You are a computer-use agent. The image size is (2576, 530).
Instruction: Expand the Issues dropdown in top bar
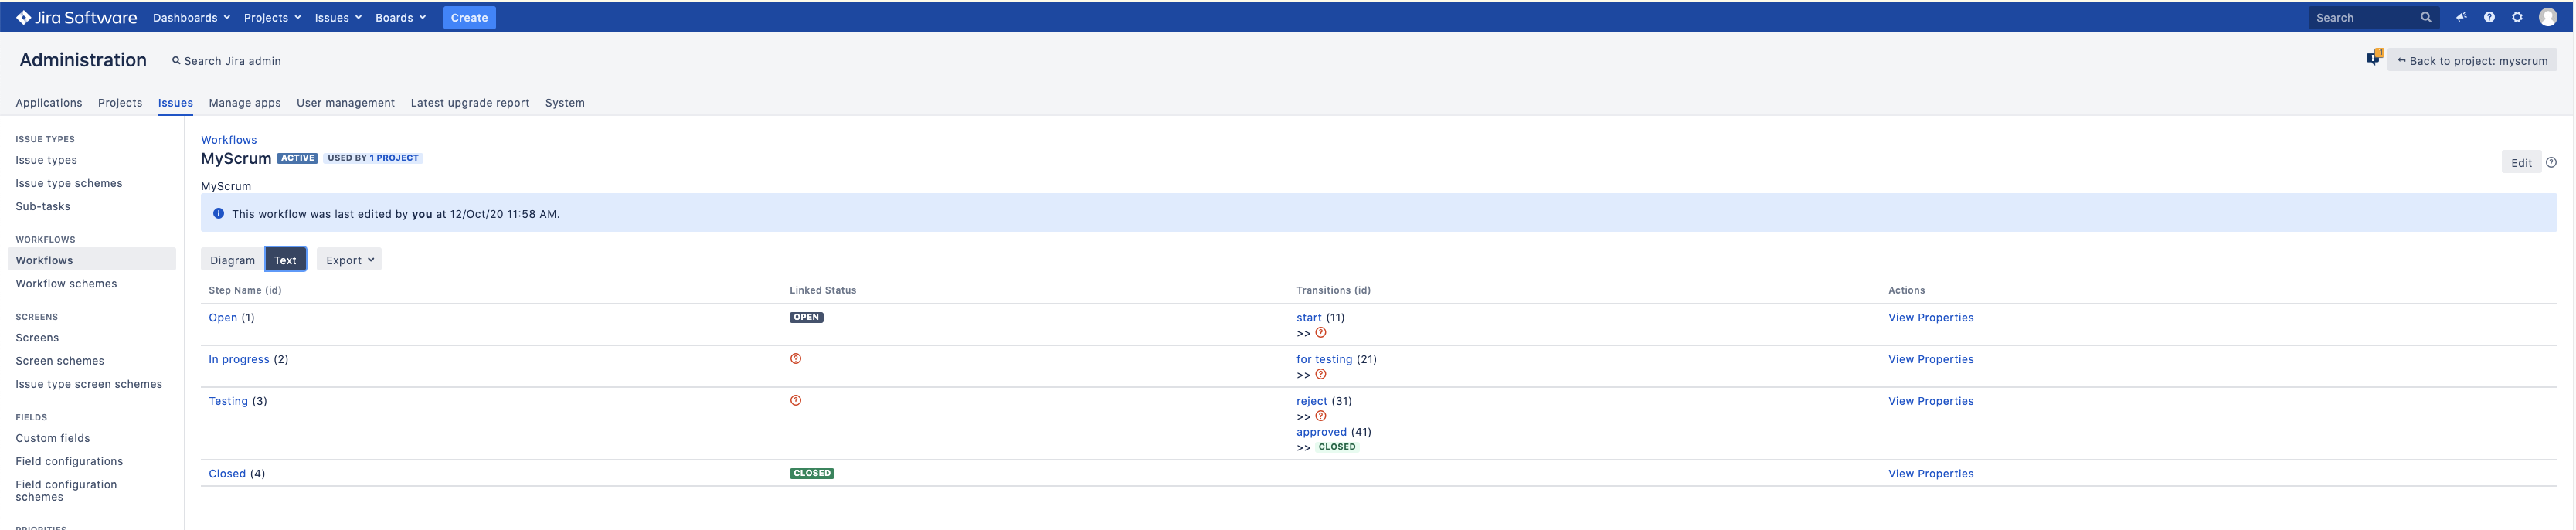(x=338, y=17)
